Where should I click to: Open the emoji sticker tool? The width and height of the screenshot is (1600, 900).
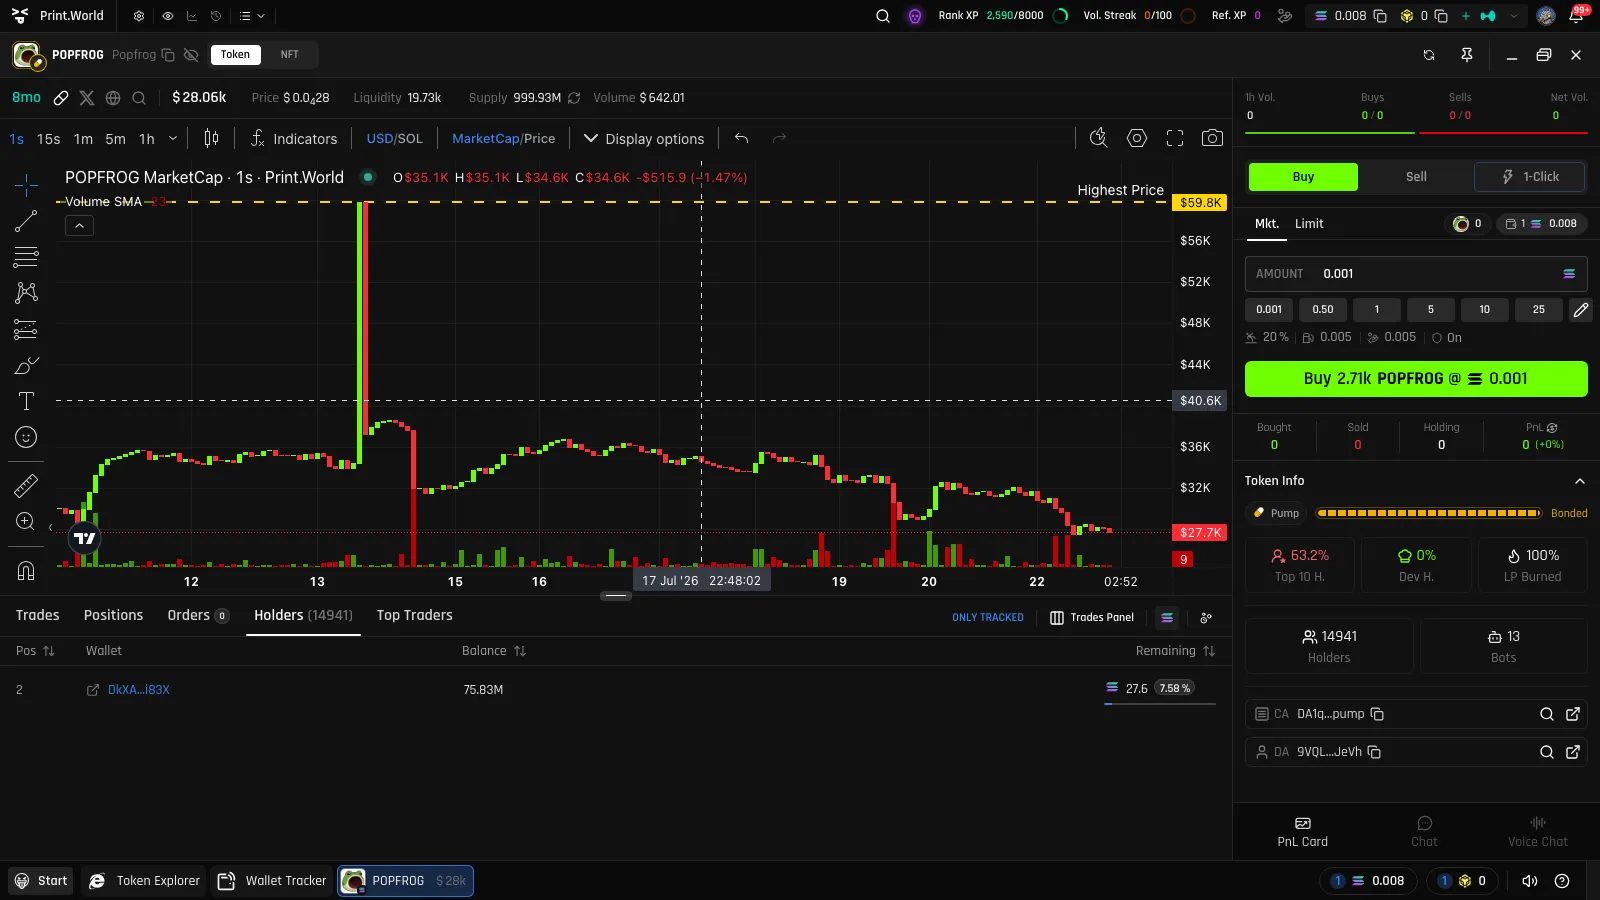point(26,437)
